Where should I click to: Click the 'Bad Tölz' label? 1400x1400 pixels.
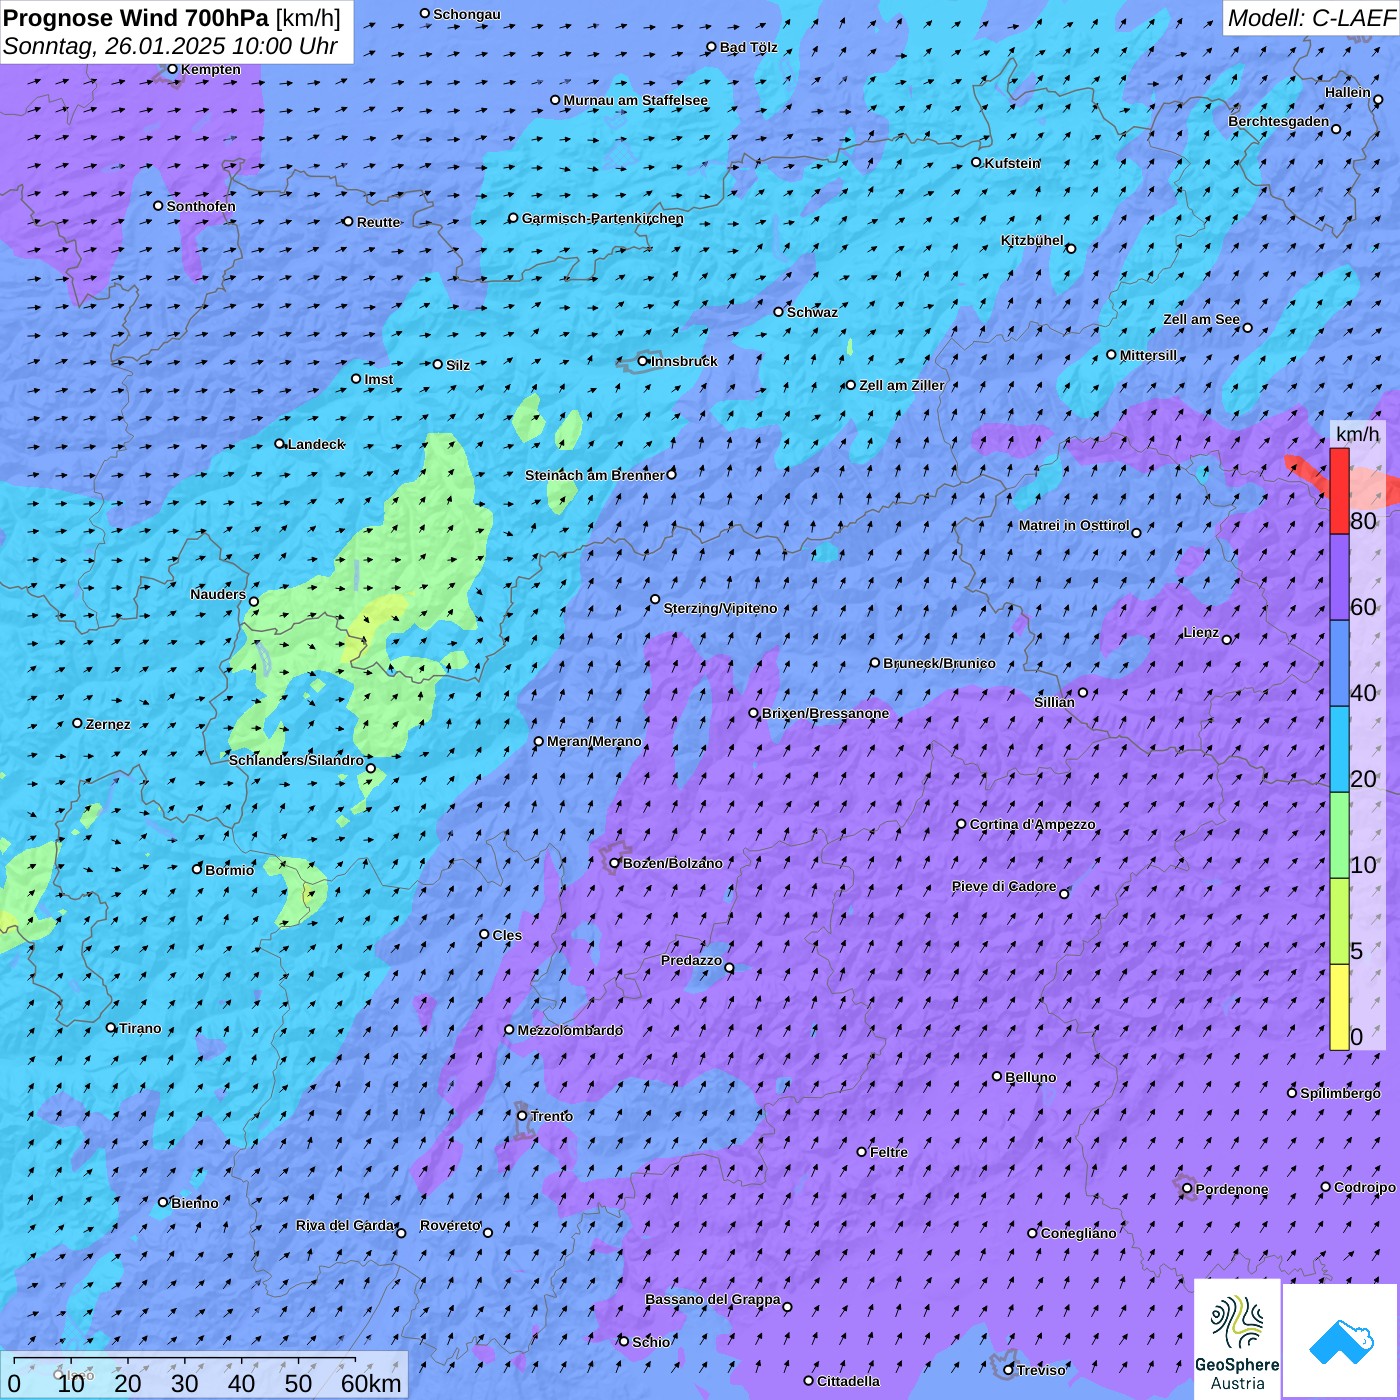click(748, 47)
